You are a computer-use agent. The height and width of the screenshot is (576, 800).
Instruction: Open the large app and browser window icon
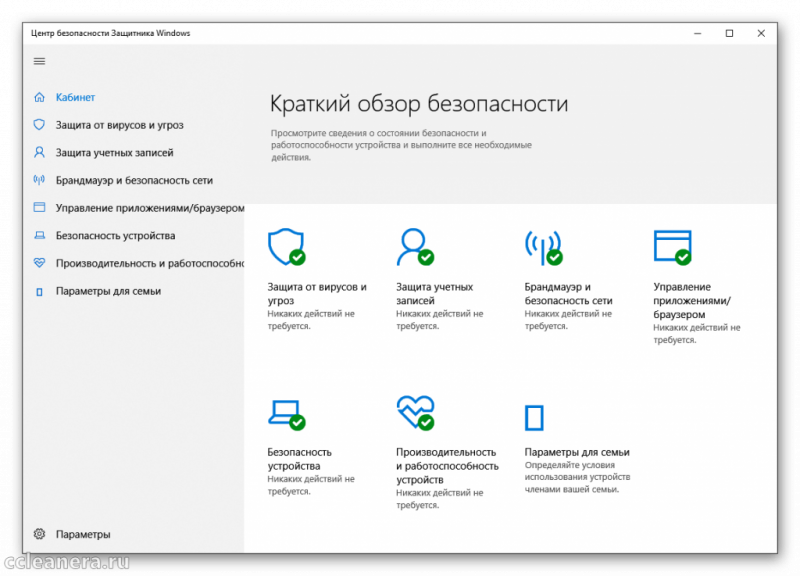(x=673, y=247)
